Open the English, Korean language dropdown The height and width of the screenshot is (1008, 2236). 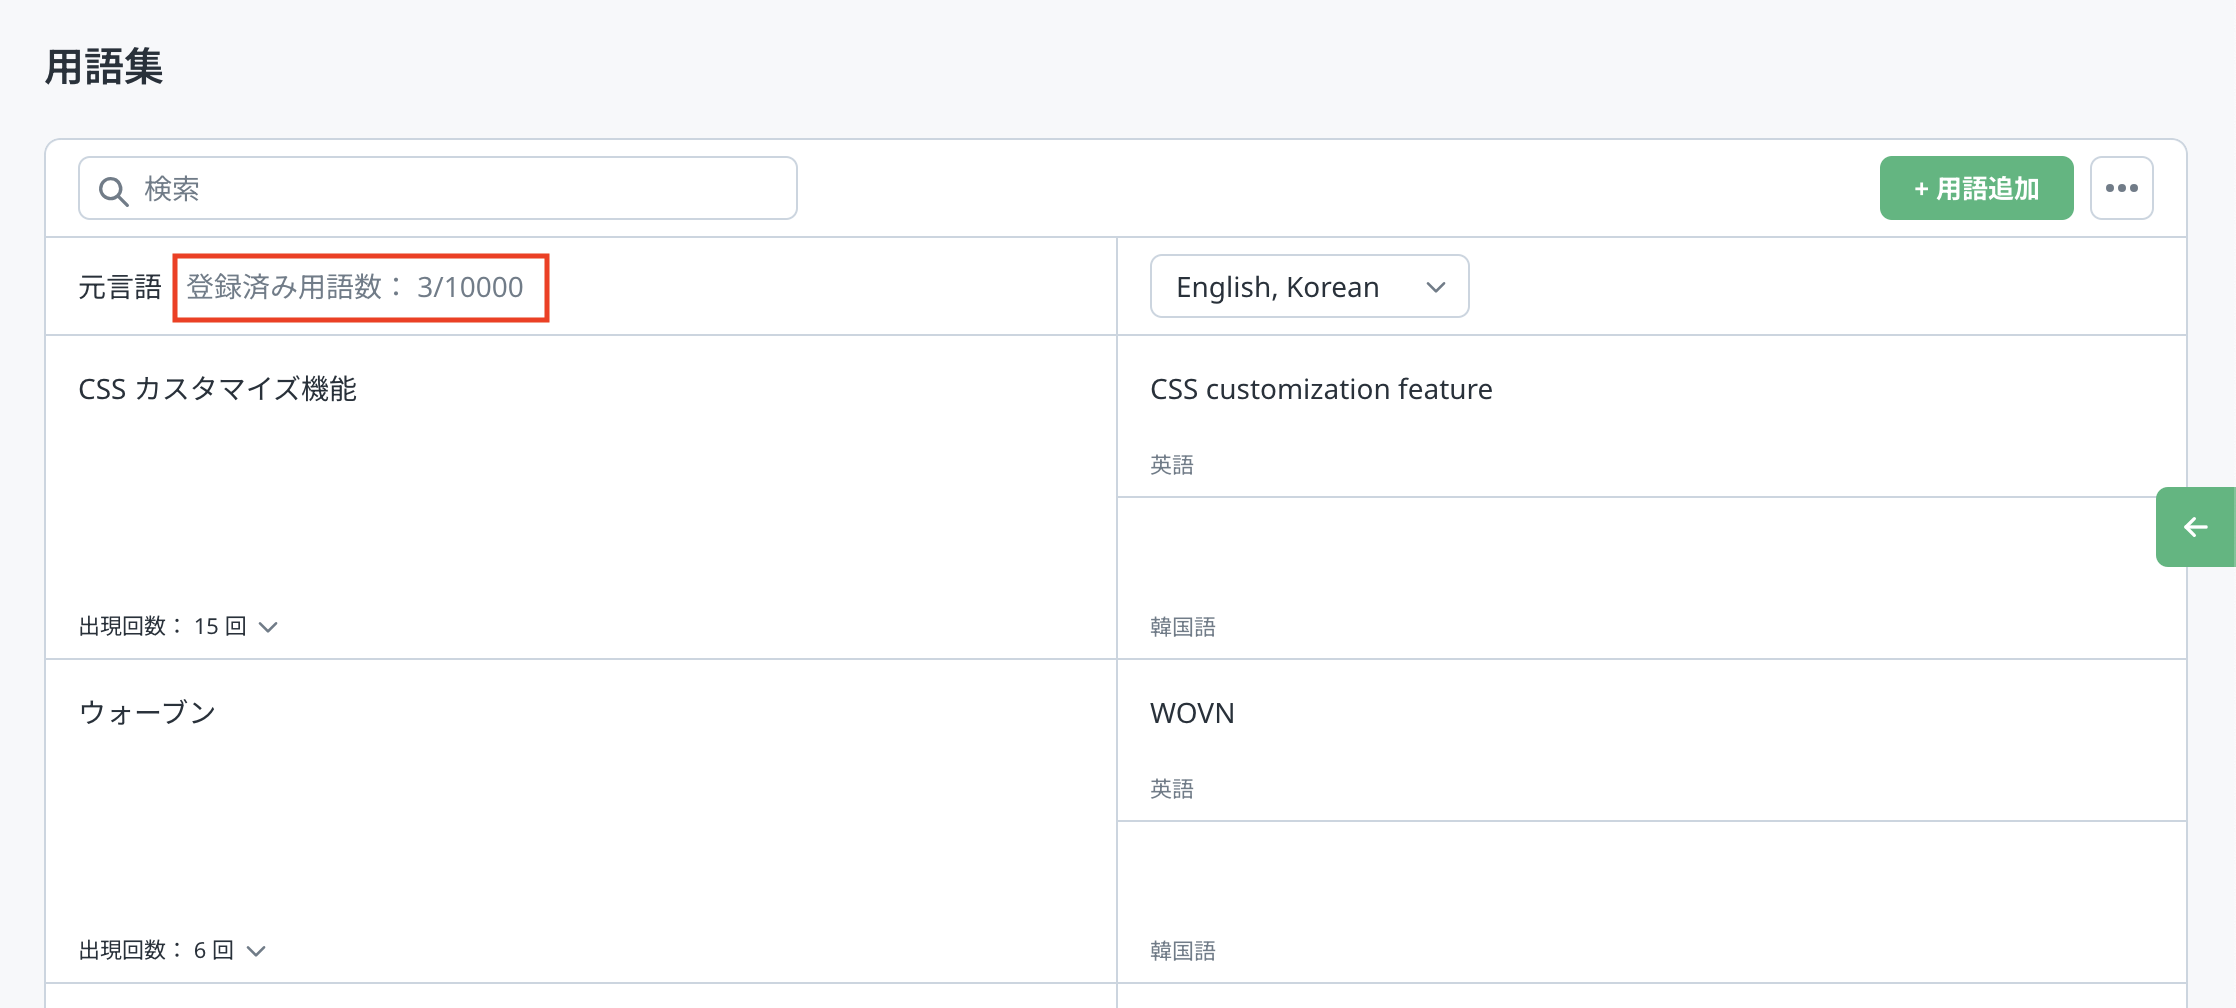[x=1309, y=287]
